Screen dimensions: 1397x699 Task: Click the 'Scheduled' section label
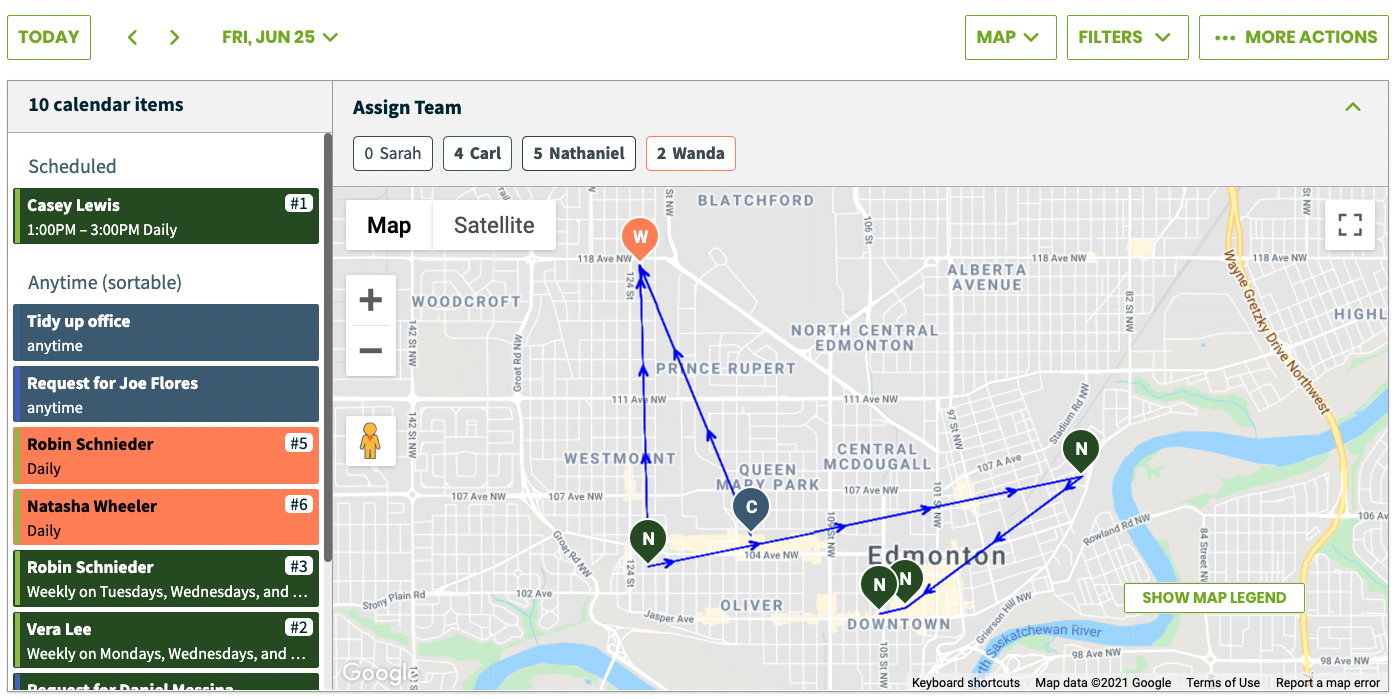(72, 167)
